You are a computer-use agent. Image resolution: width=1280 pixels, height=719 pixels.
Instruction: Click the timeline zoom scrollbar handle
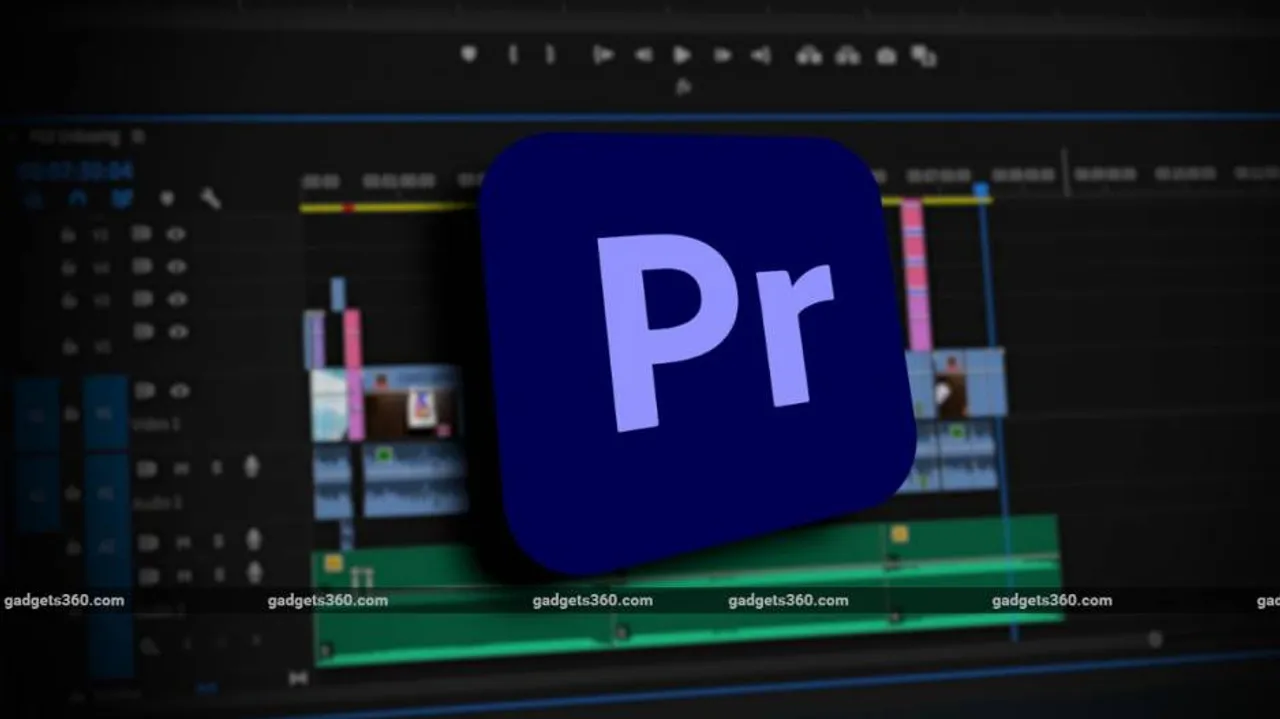1155,639
